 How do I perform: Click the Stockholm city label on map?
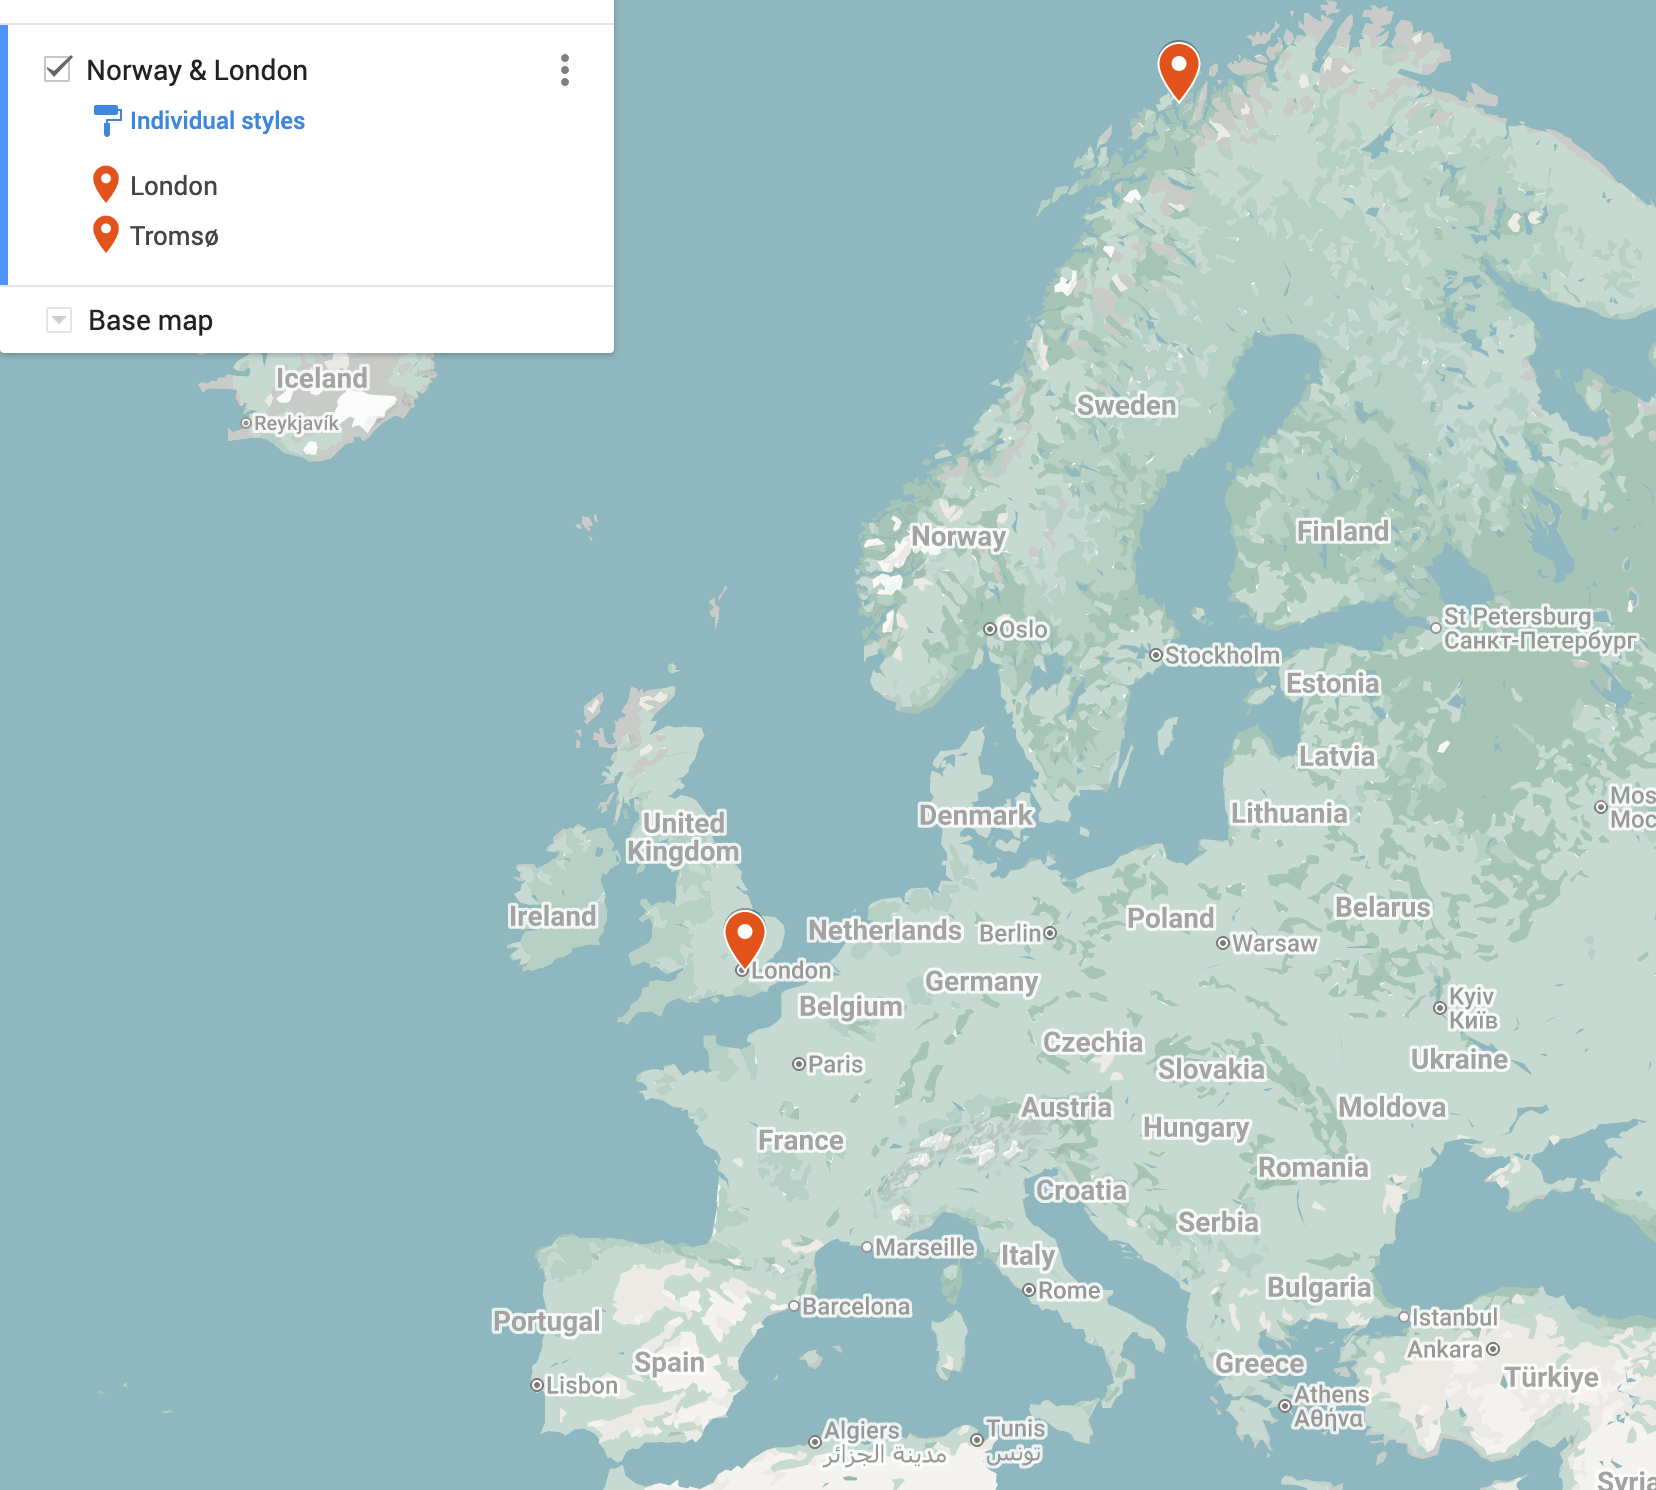click(x=1222, y=655)
